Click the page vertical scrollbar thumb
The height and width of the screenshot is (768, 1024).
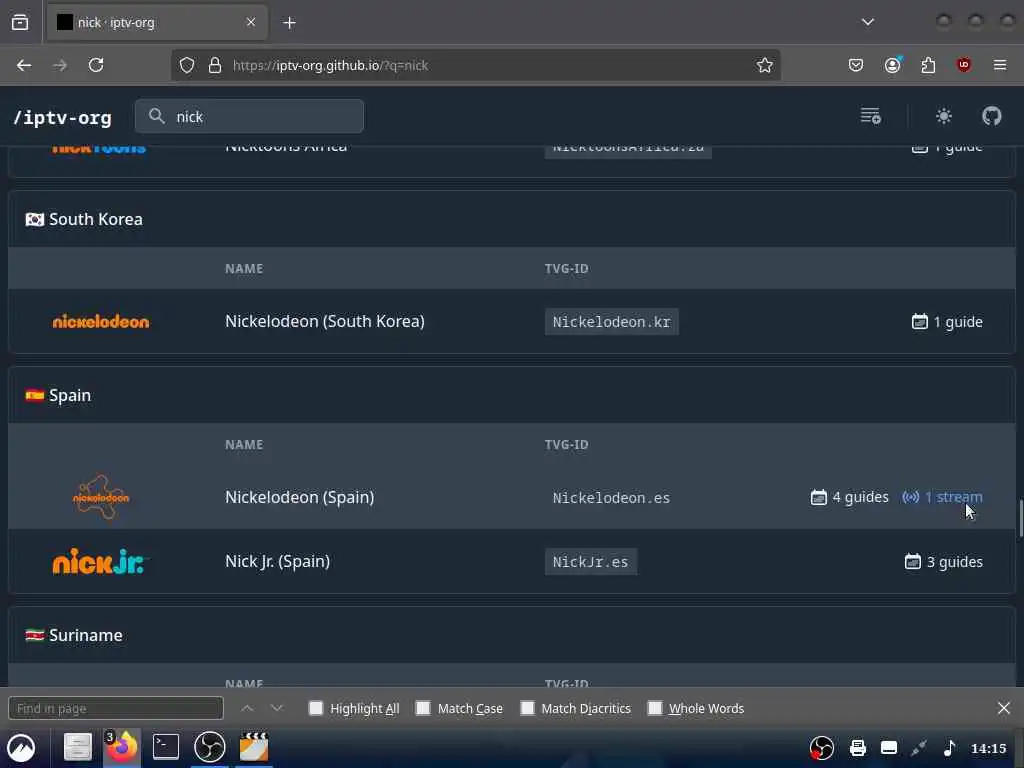(1020, 519)
